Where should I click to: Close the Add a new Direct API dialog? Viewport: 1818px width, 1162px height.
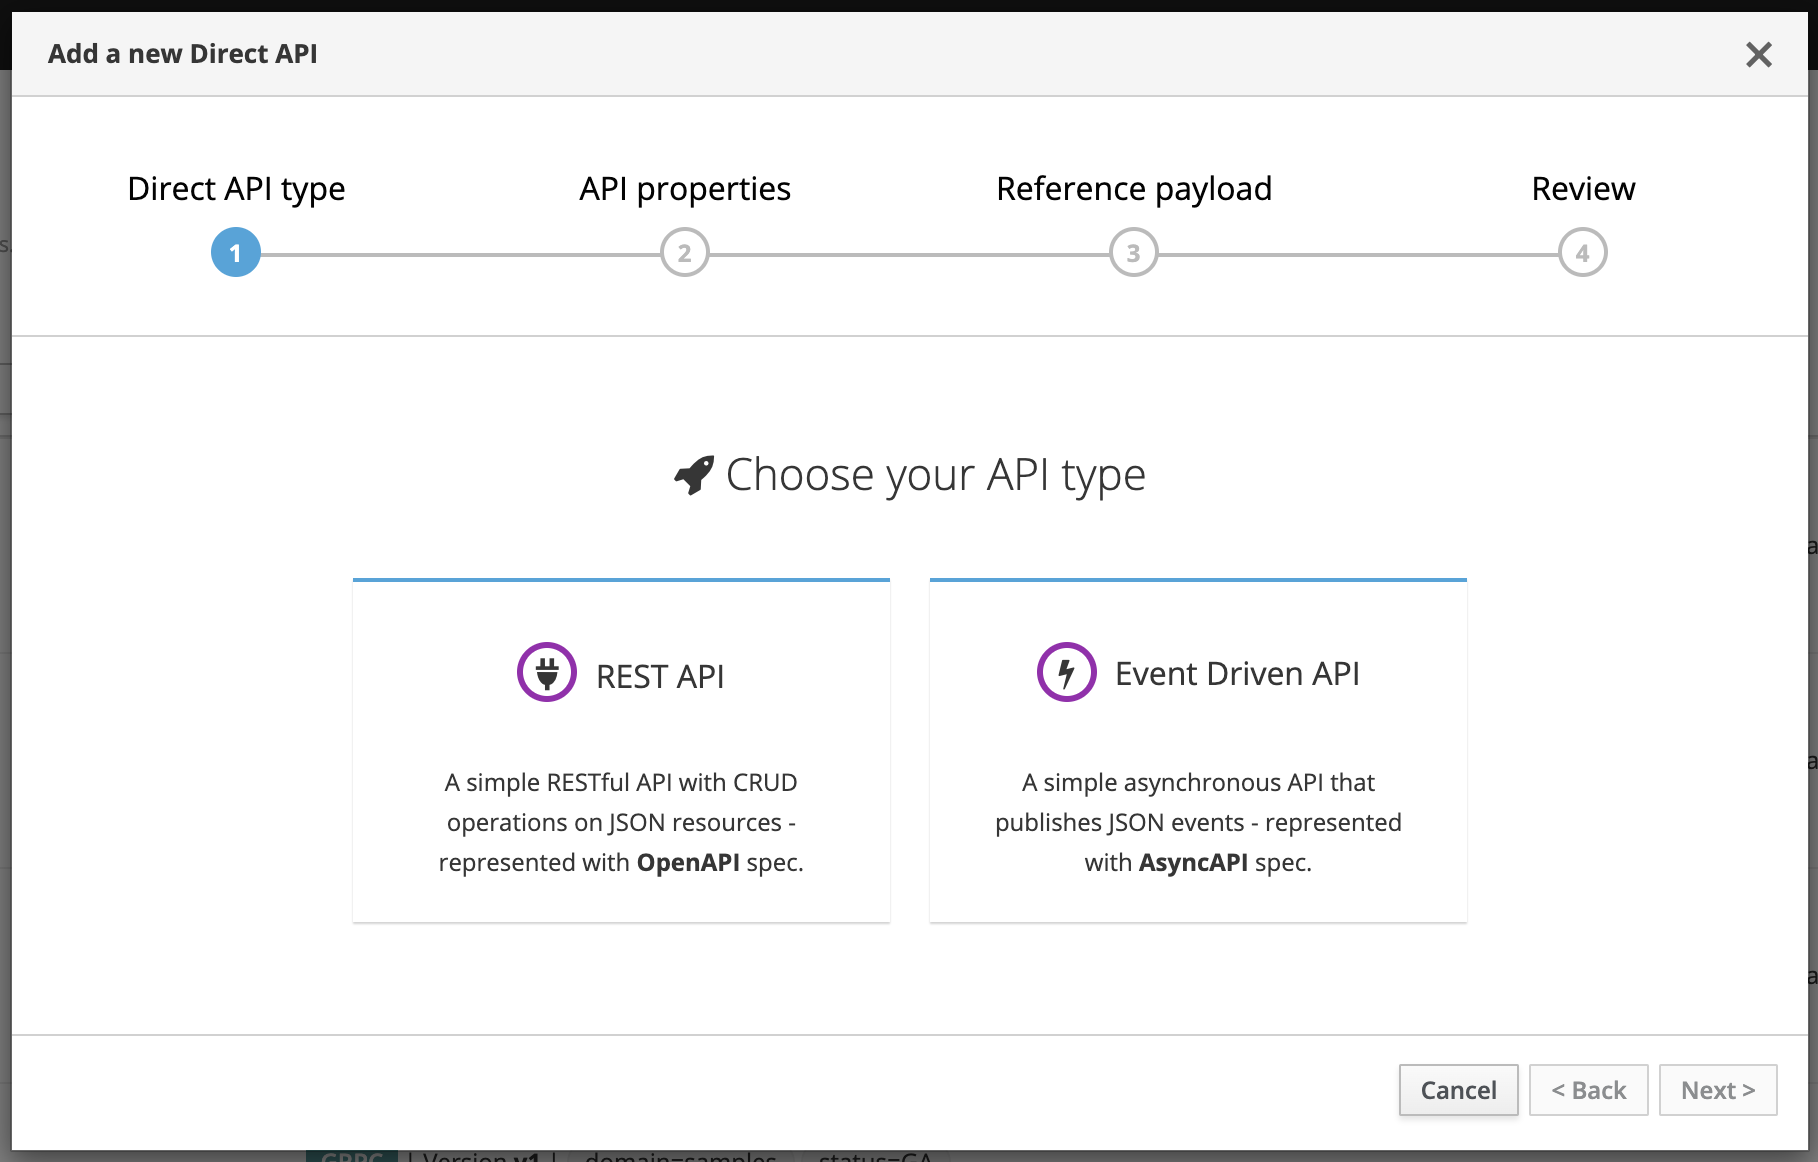pyautogui.click(x=1758, y=54)
